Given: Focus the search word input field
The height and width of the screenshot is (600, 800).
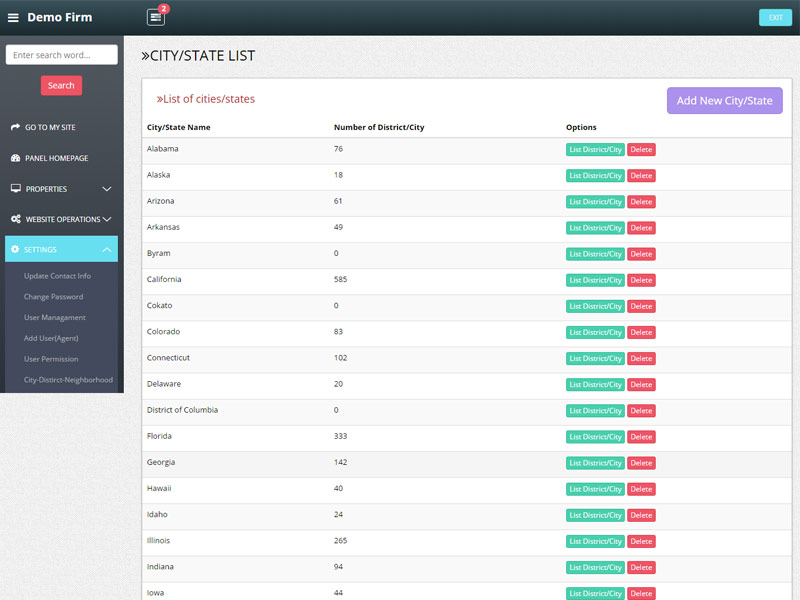Looking at the screenshot, I should 61,55.
